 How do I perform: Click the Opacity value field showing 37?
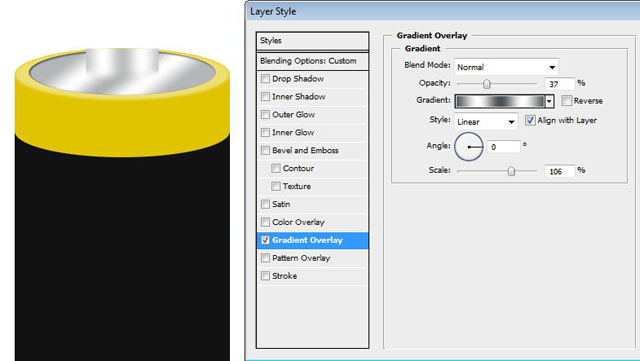560,84
